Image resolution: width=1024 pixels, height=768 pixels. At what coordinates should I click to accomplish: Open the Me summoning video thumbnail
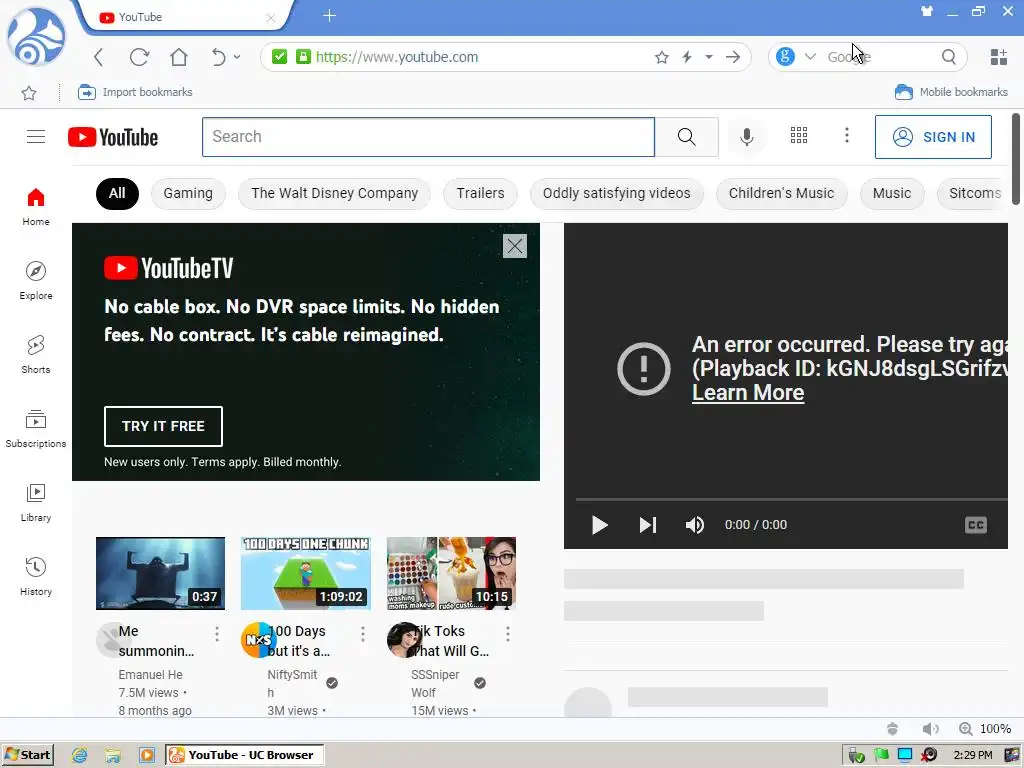click(x=160, y=573)
